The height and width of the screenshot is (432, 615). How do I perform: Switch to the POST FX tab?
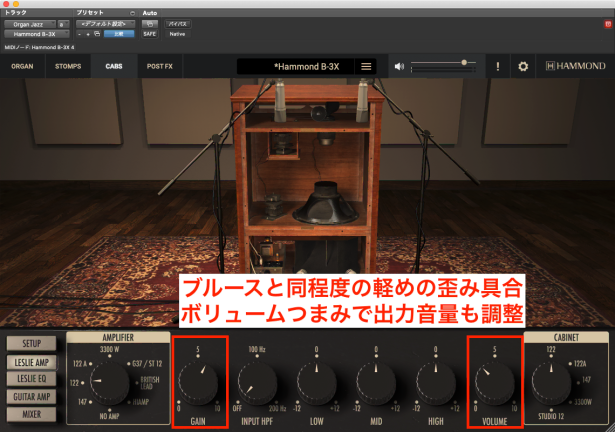tap(159, 67)
